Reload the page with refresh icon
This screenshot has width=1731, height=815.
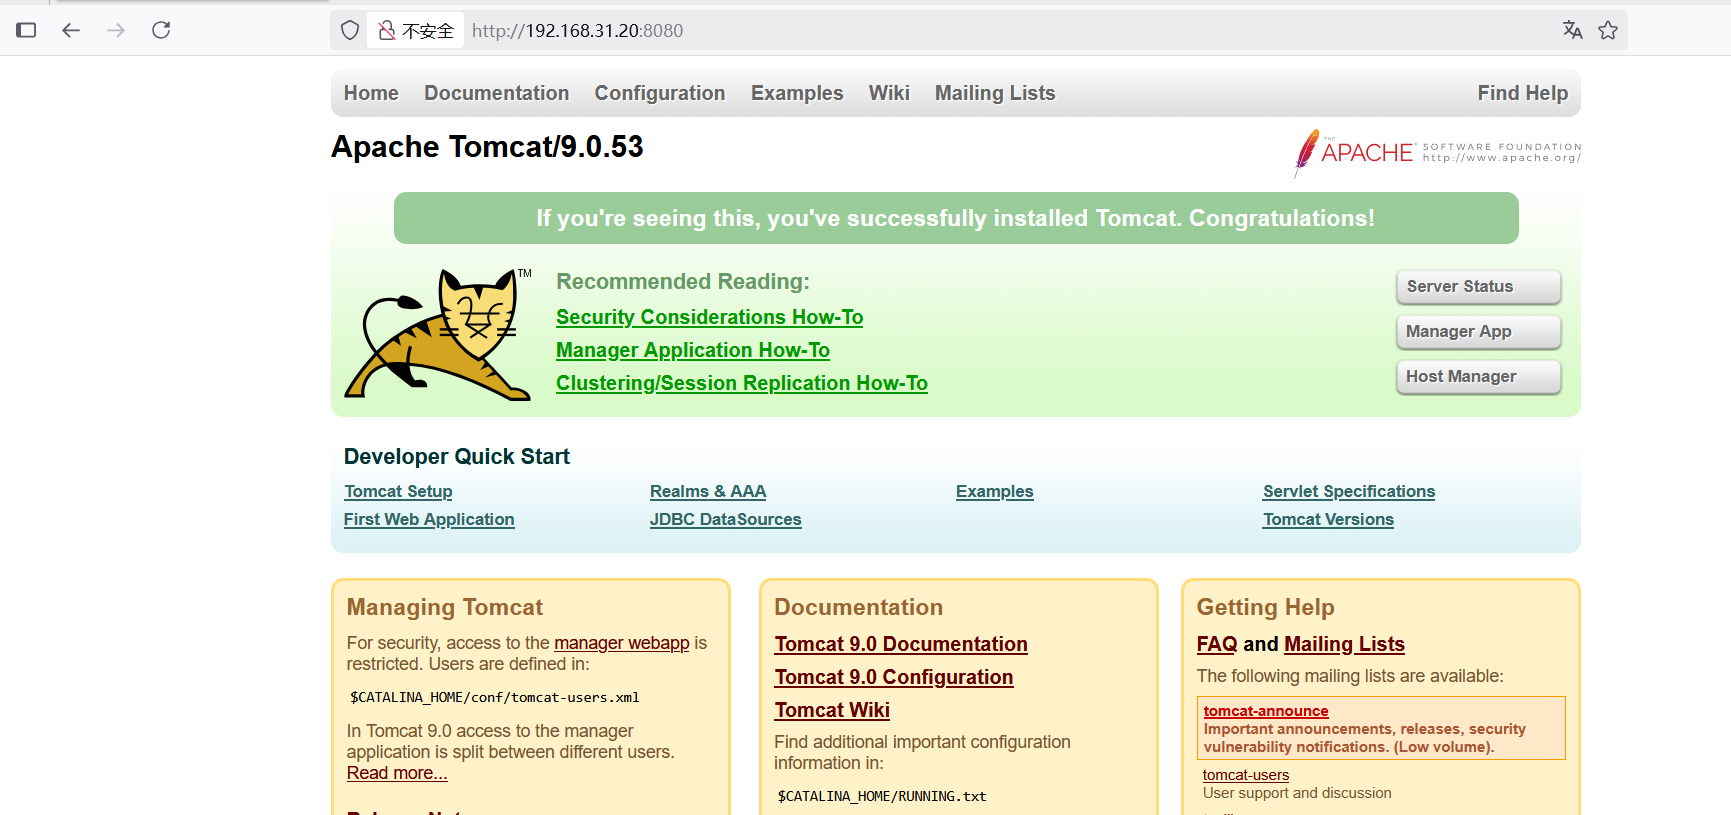coord(161,30)
